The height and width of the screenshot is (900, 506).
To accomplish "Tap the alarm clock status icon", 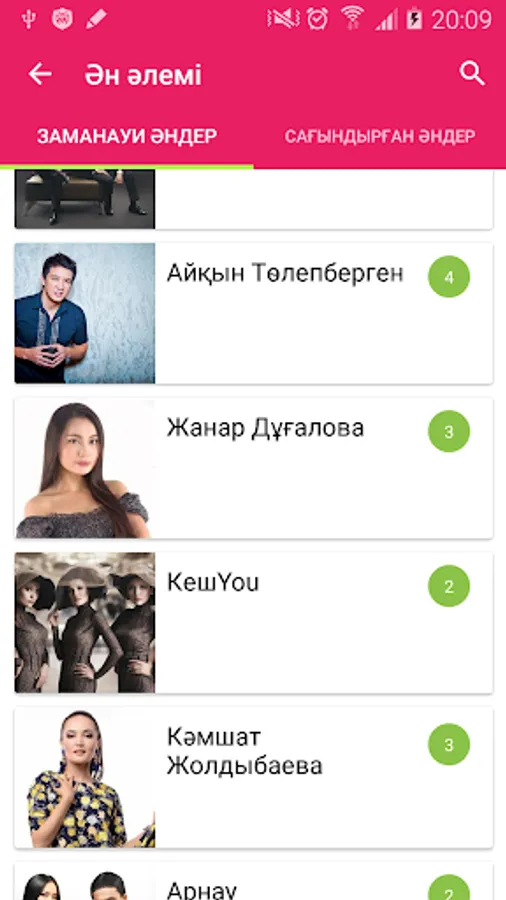I will [x=317, y=19].
